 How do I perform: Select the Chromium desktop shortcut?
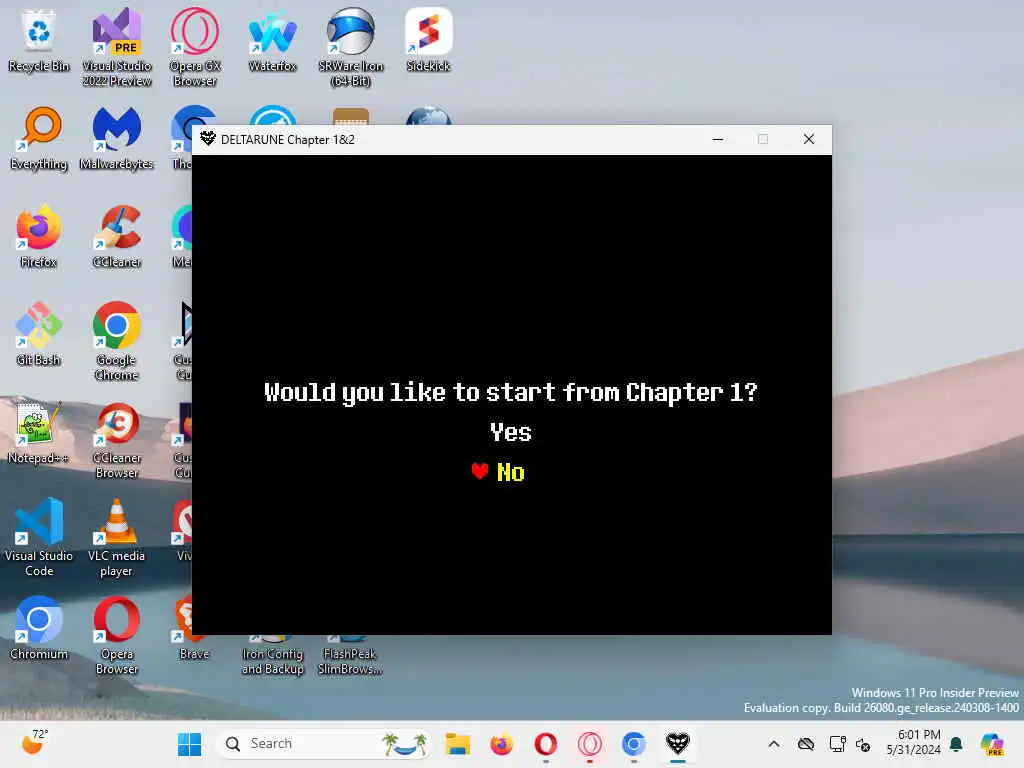(39, 628)
